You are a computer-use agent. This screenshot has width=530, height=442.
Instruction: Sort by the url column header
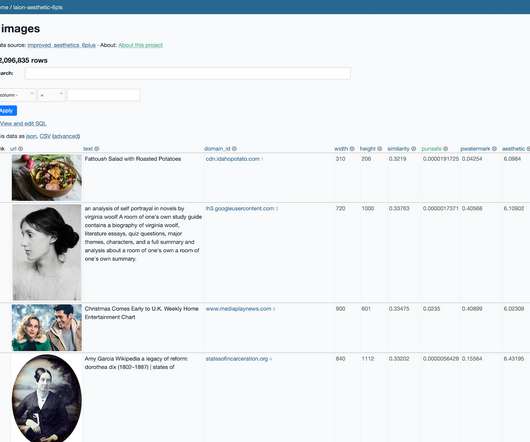[13, 149]
